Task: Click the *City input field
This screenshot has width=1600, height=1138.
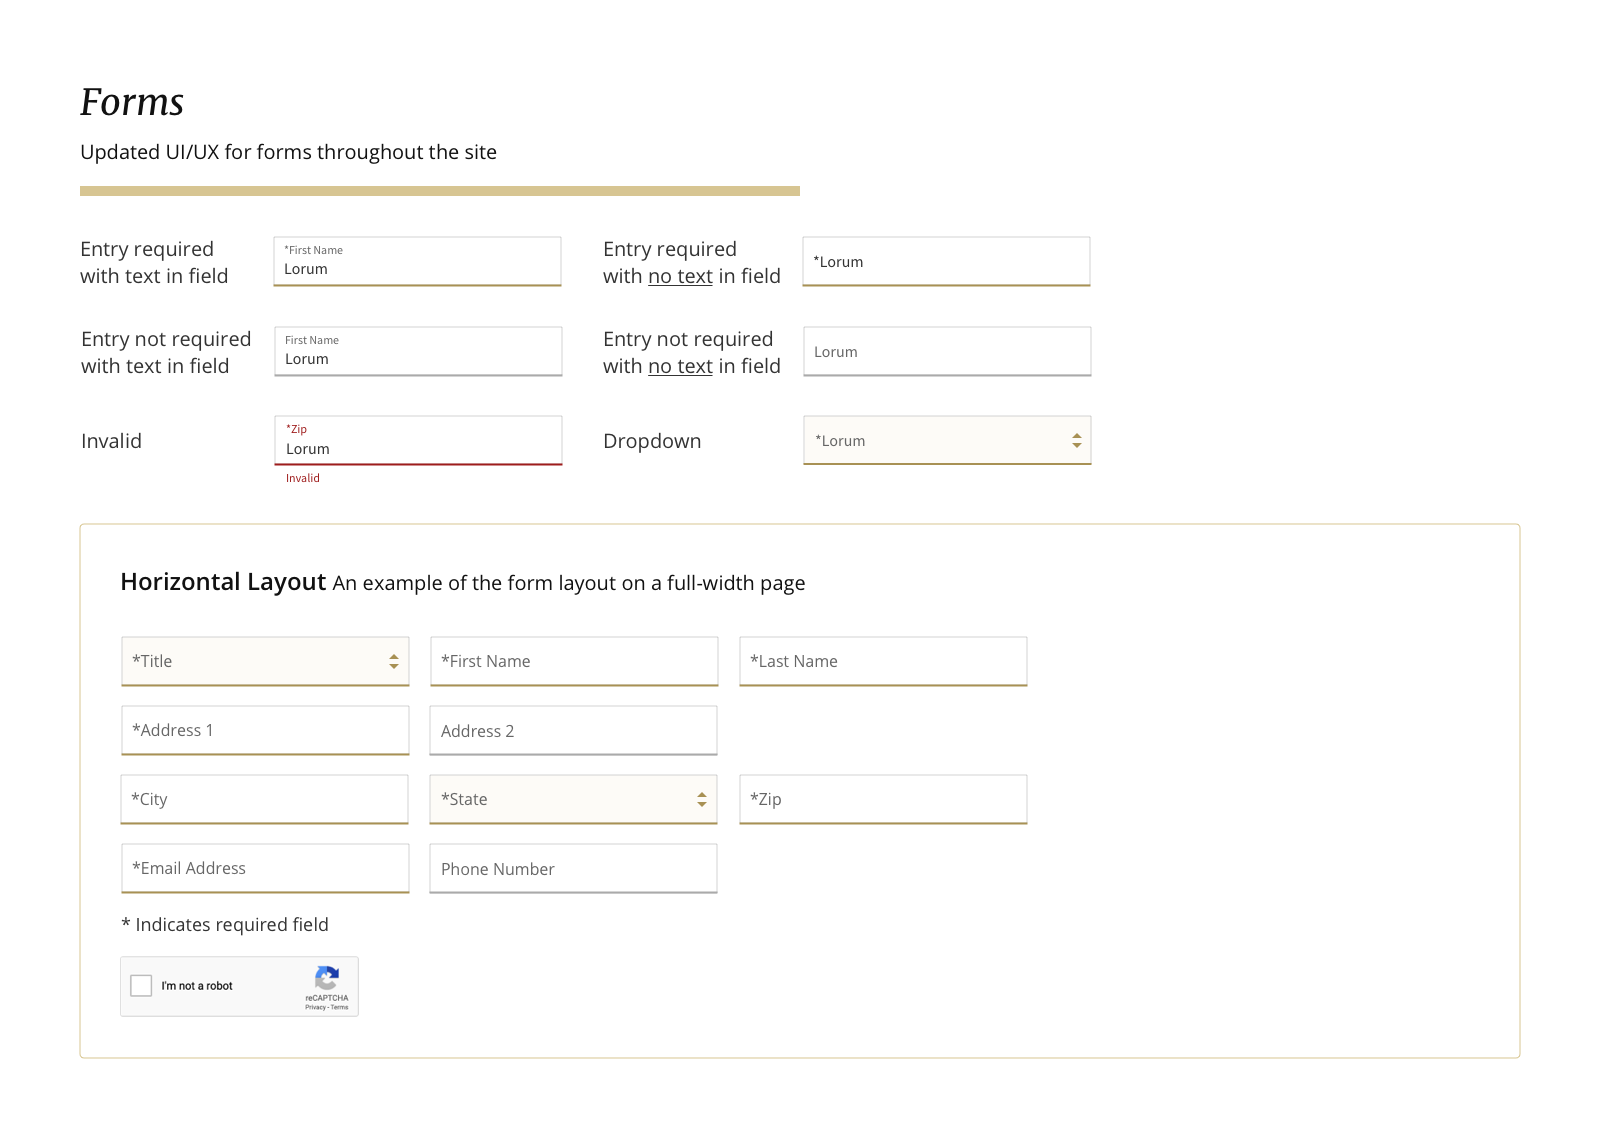Action: pos(264,799)
